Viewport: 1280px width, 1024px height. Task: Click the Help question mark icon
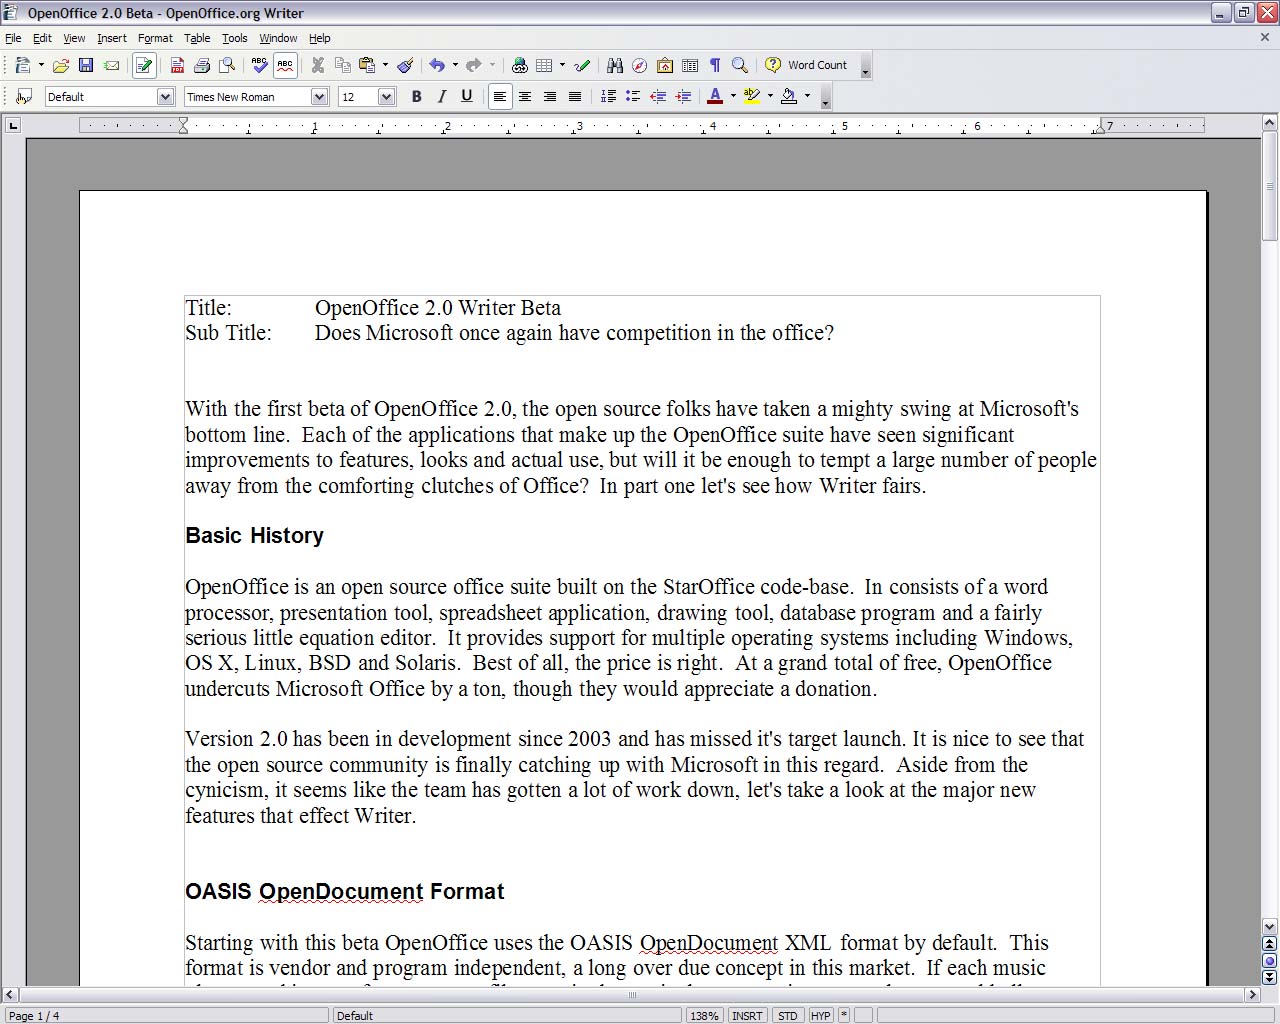[x=773, y=65]
